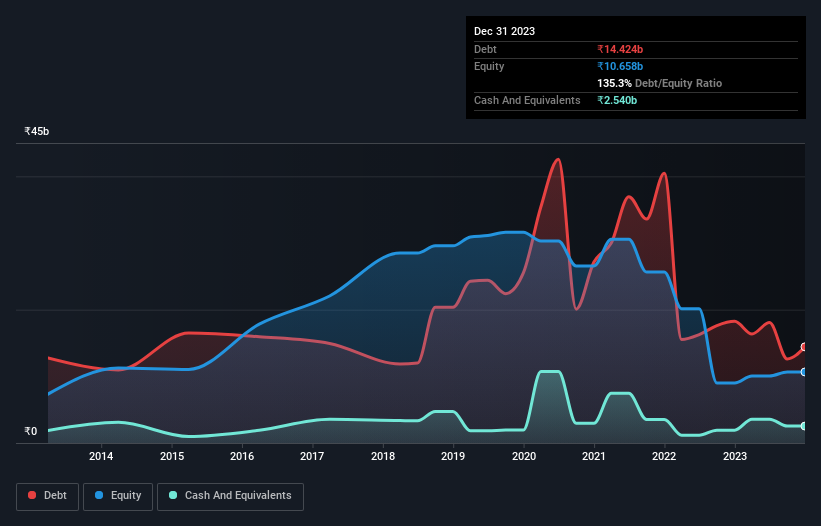821x526 pixels.
Task: Click the 2018 x-axis label
Action: 383,456
